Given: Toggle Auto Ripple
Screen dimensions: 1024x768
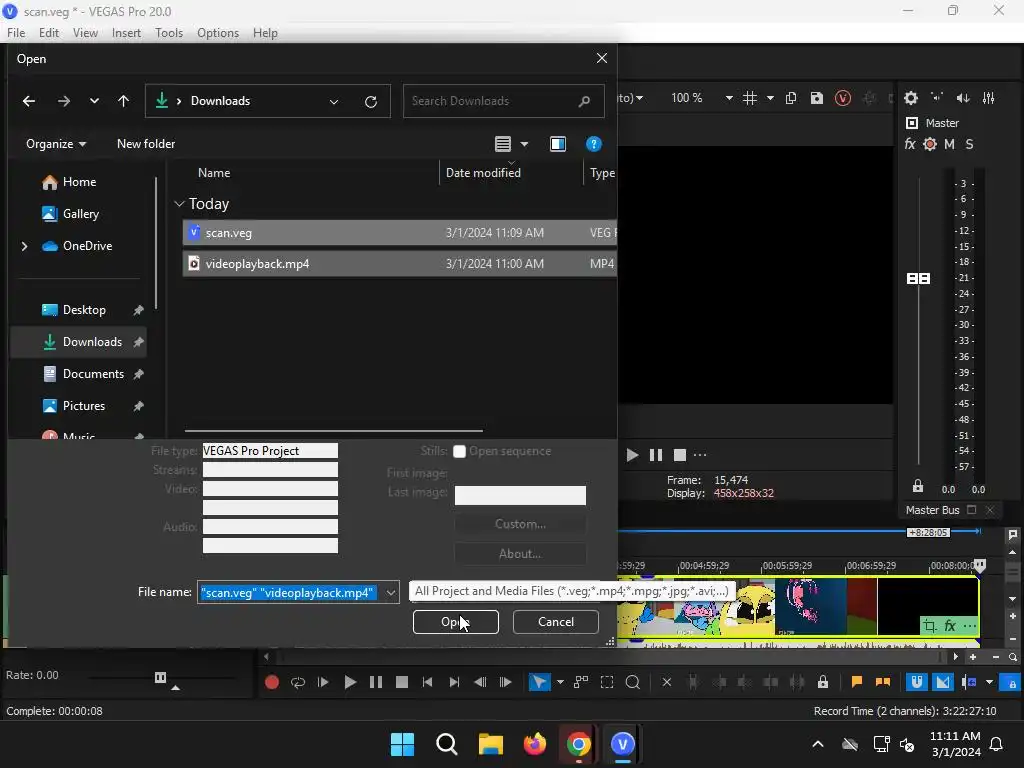Looking at the screenshot, I should 969,682.
